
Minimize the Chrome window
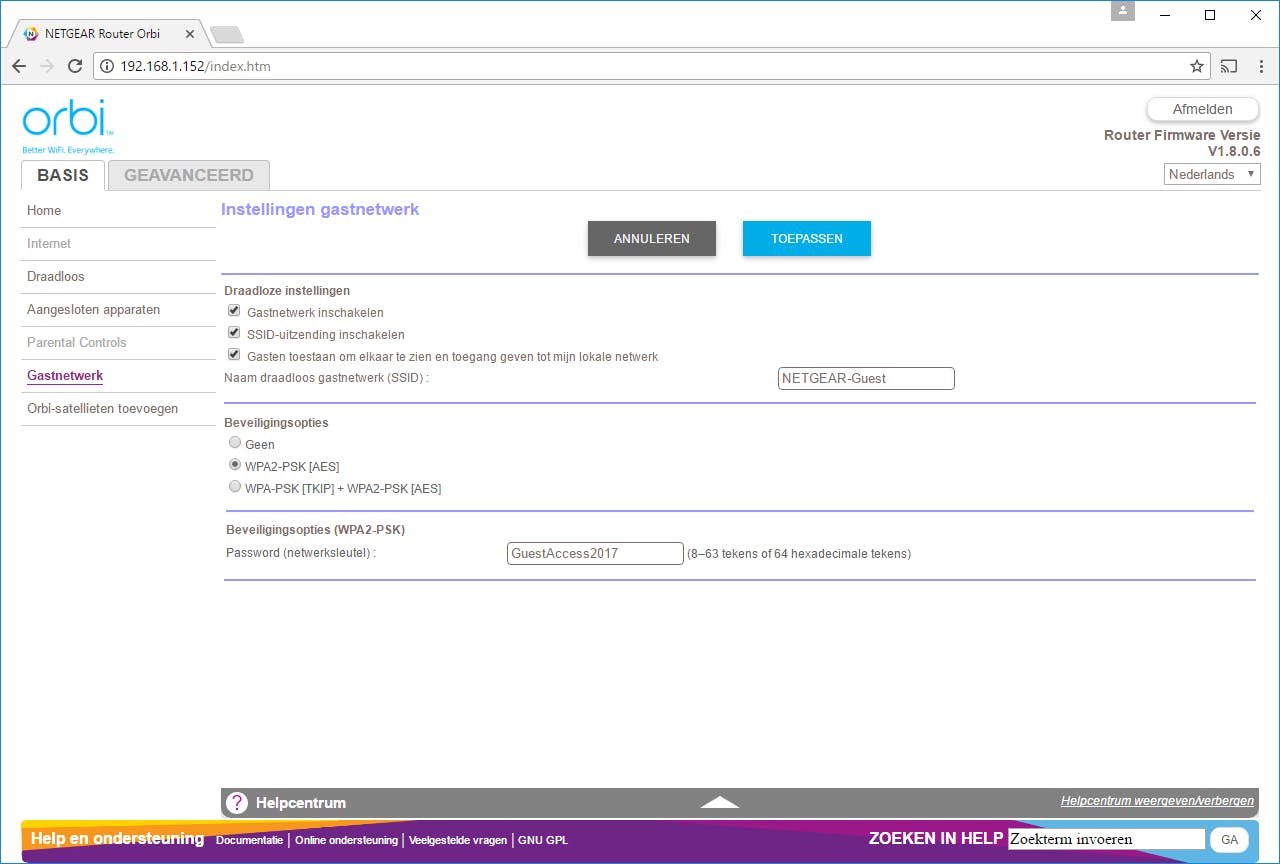[1164, 15]
